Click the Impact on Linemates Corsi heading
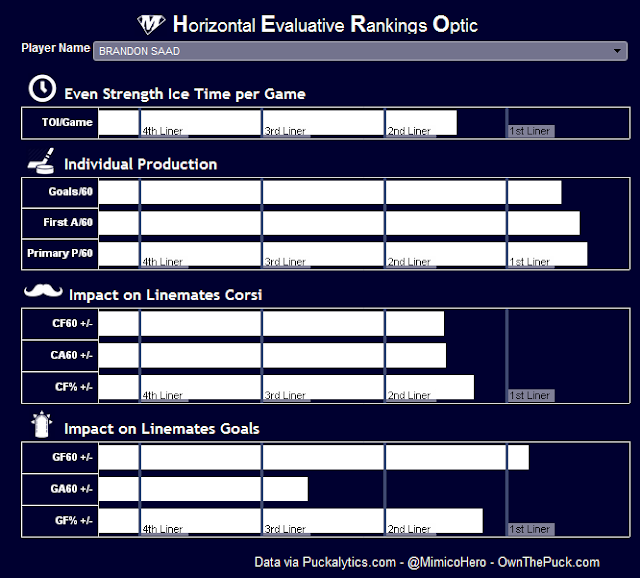Image resolution: width=640 pixels, height=578 pixels. pyautogui.click(x=166, y=295)
